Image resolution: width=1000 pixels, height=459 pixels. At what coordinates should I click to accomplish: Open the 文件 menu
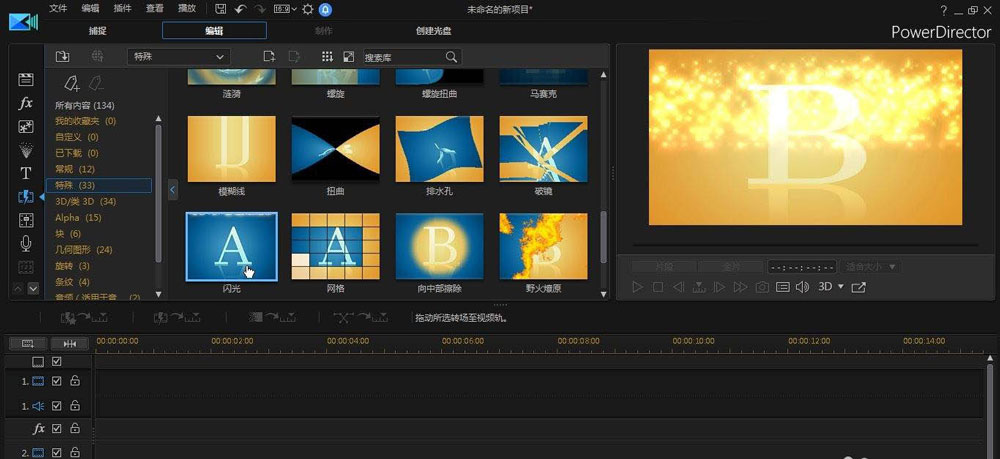(58, 9)
